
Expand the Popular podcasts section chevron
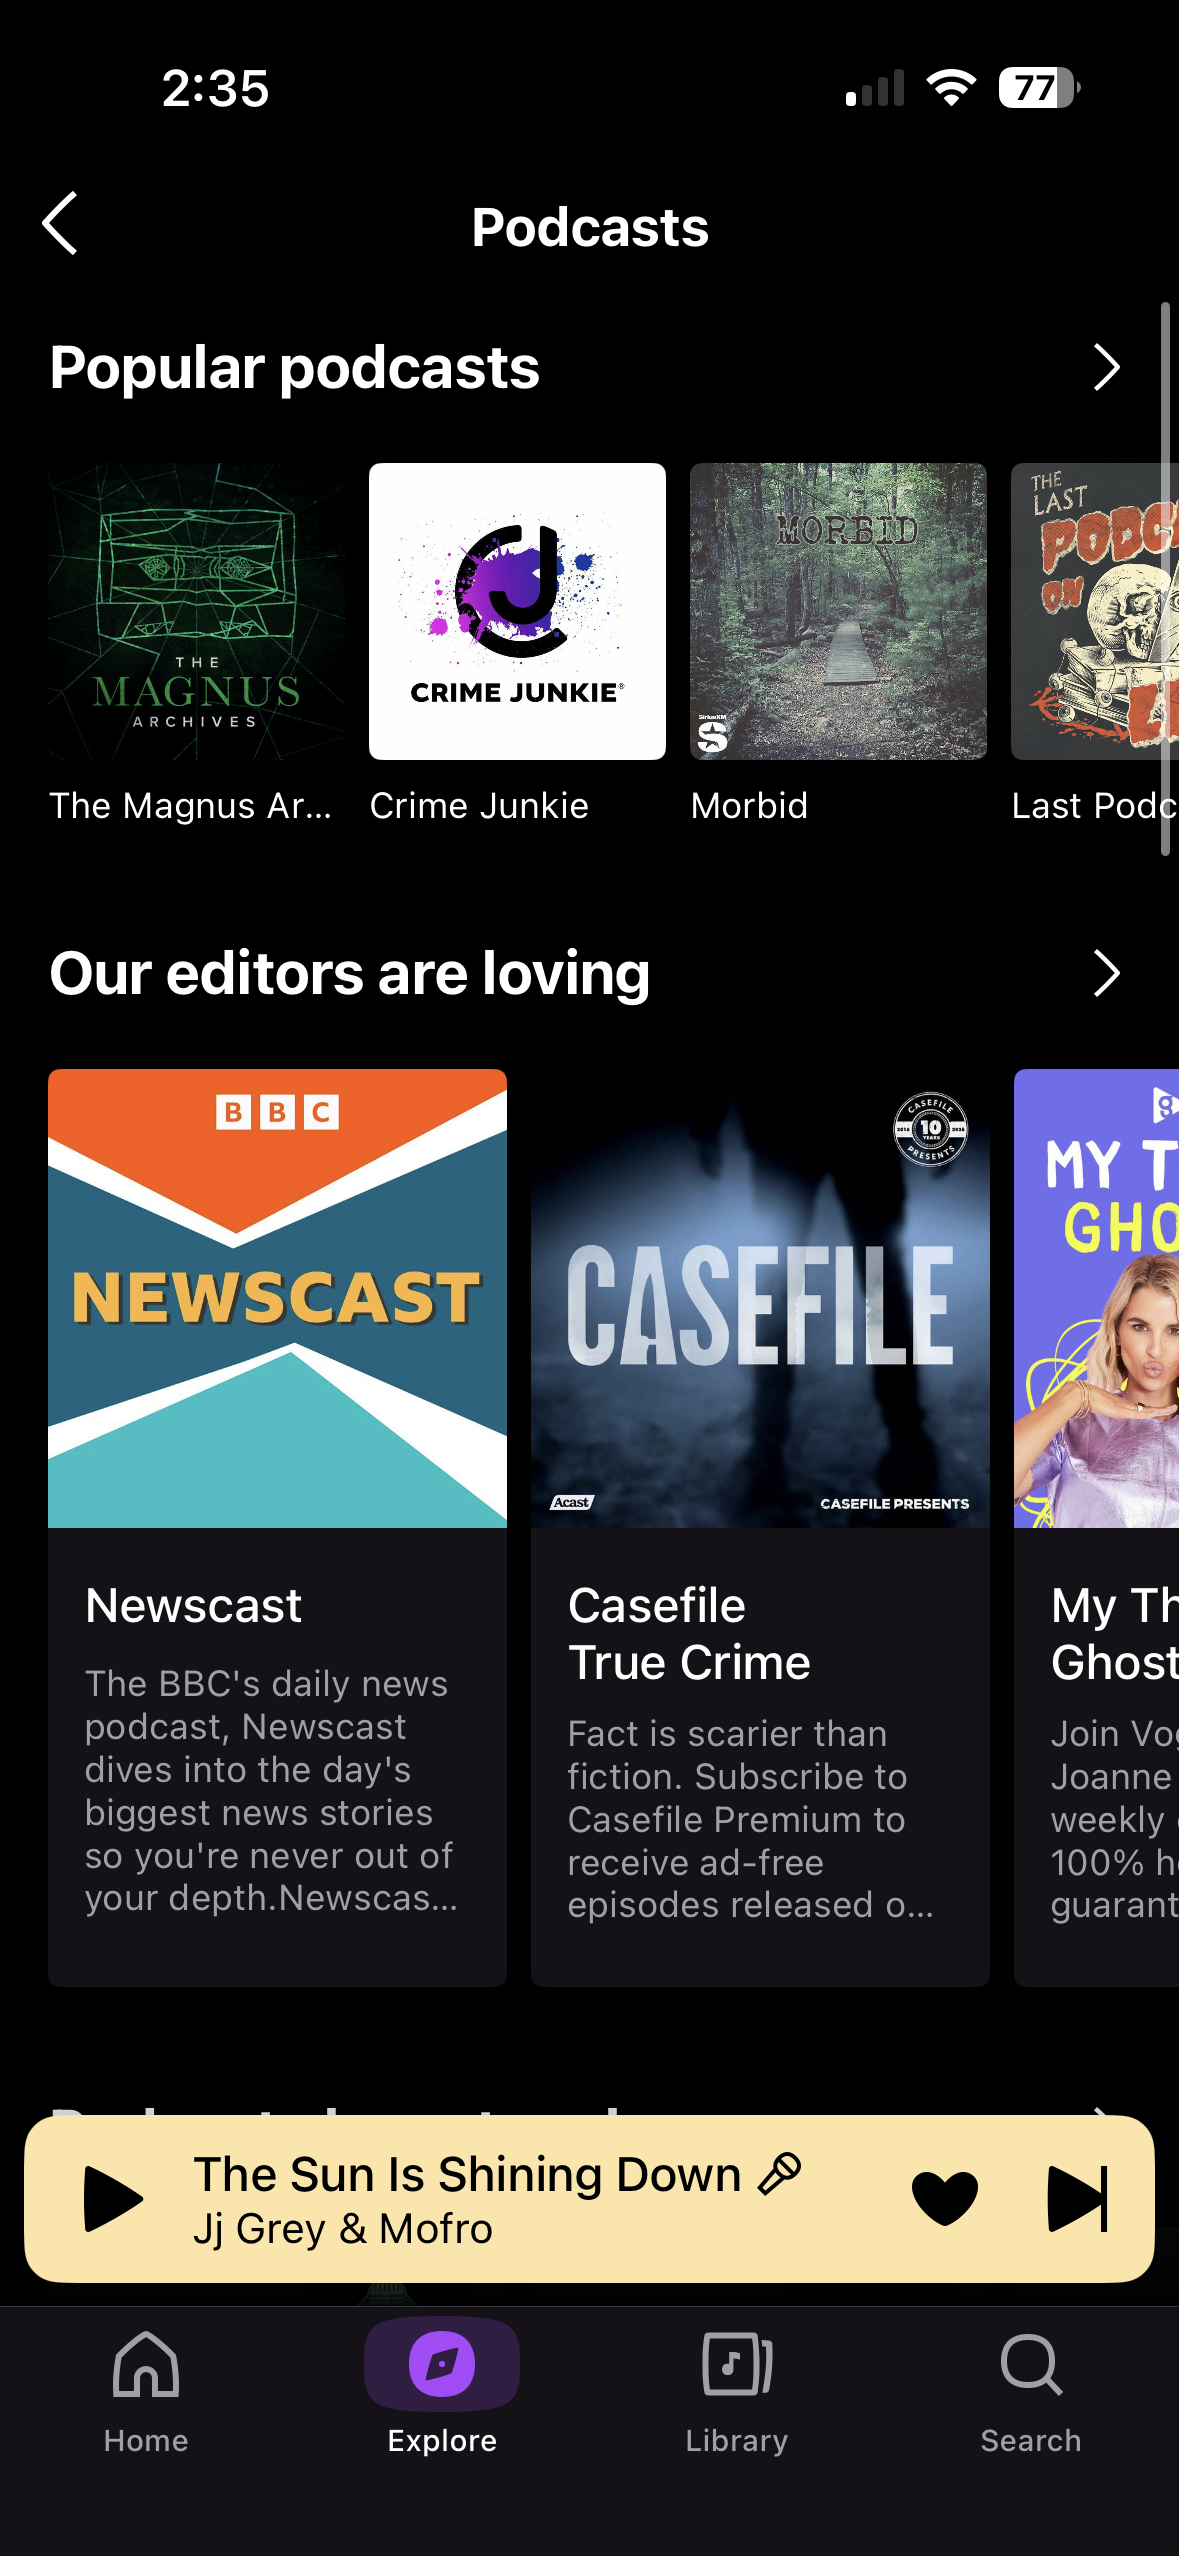coord(1106,368)
